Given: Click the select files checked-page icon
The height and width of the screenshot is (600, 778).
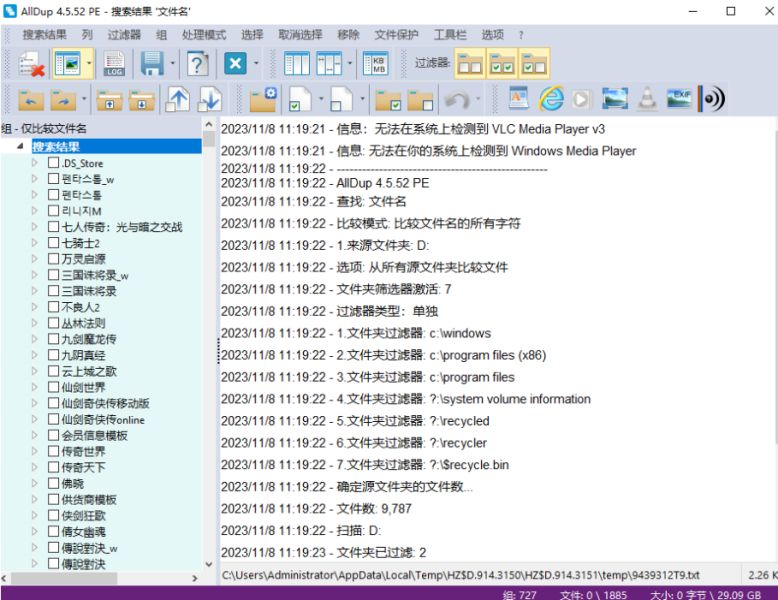Looking at the screenshot, I should pos(300,99).
